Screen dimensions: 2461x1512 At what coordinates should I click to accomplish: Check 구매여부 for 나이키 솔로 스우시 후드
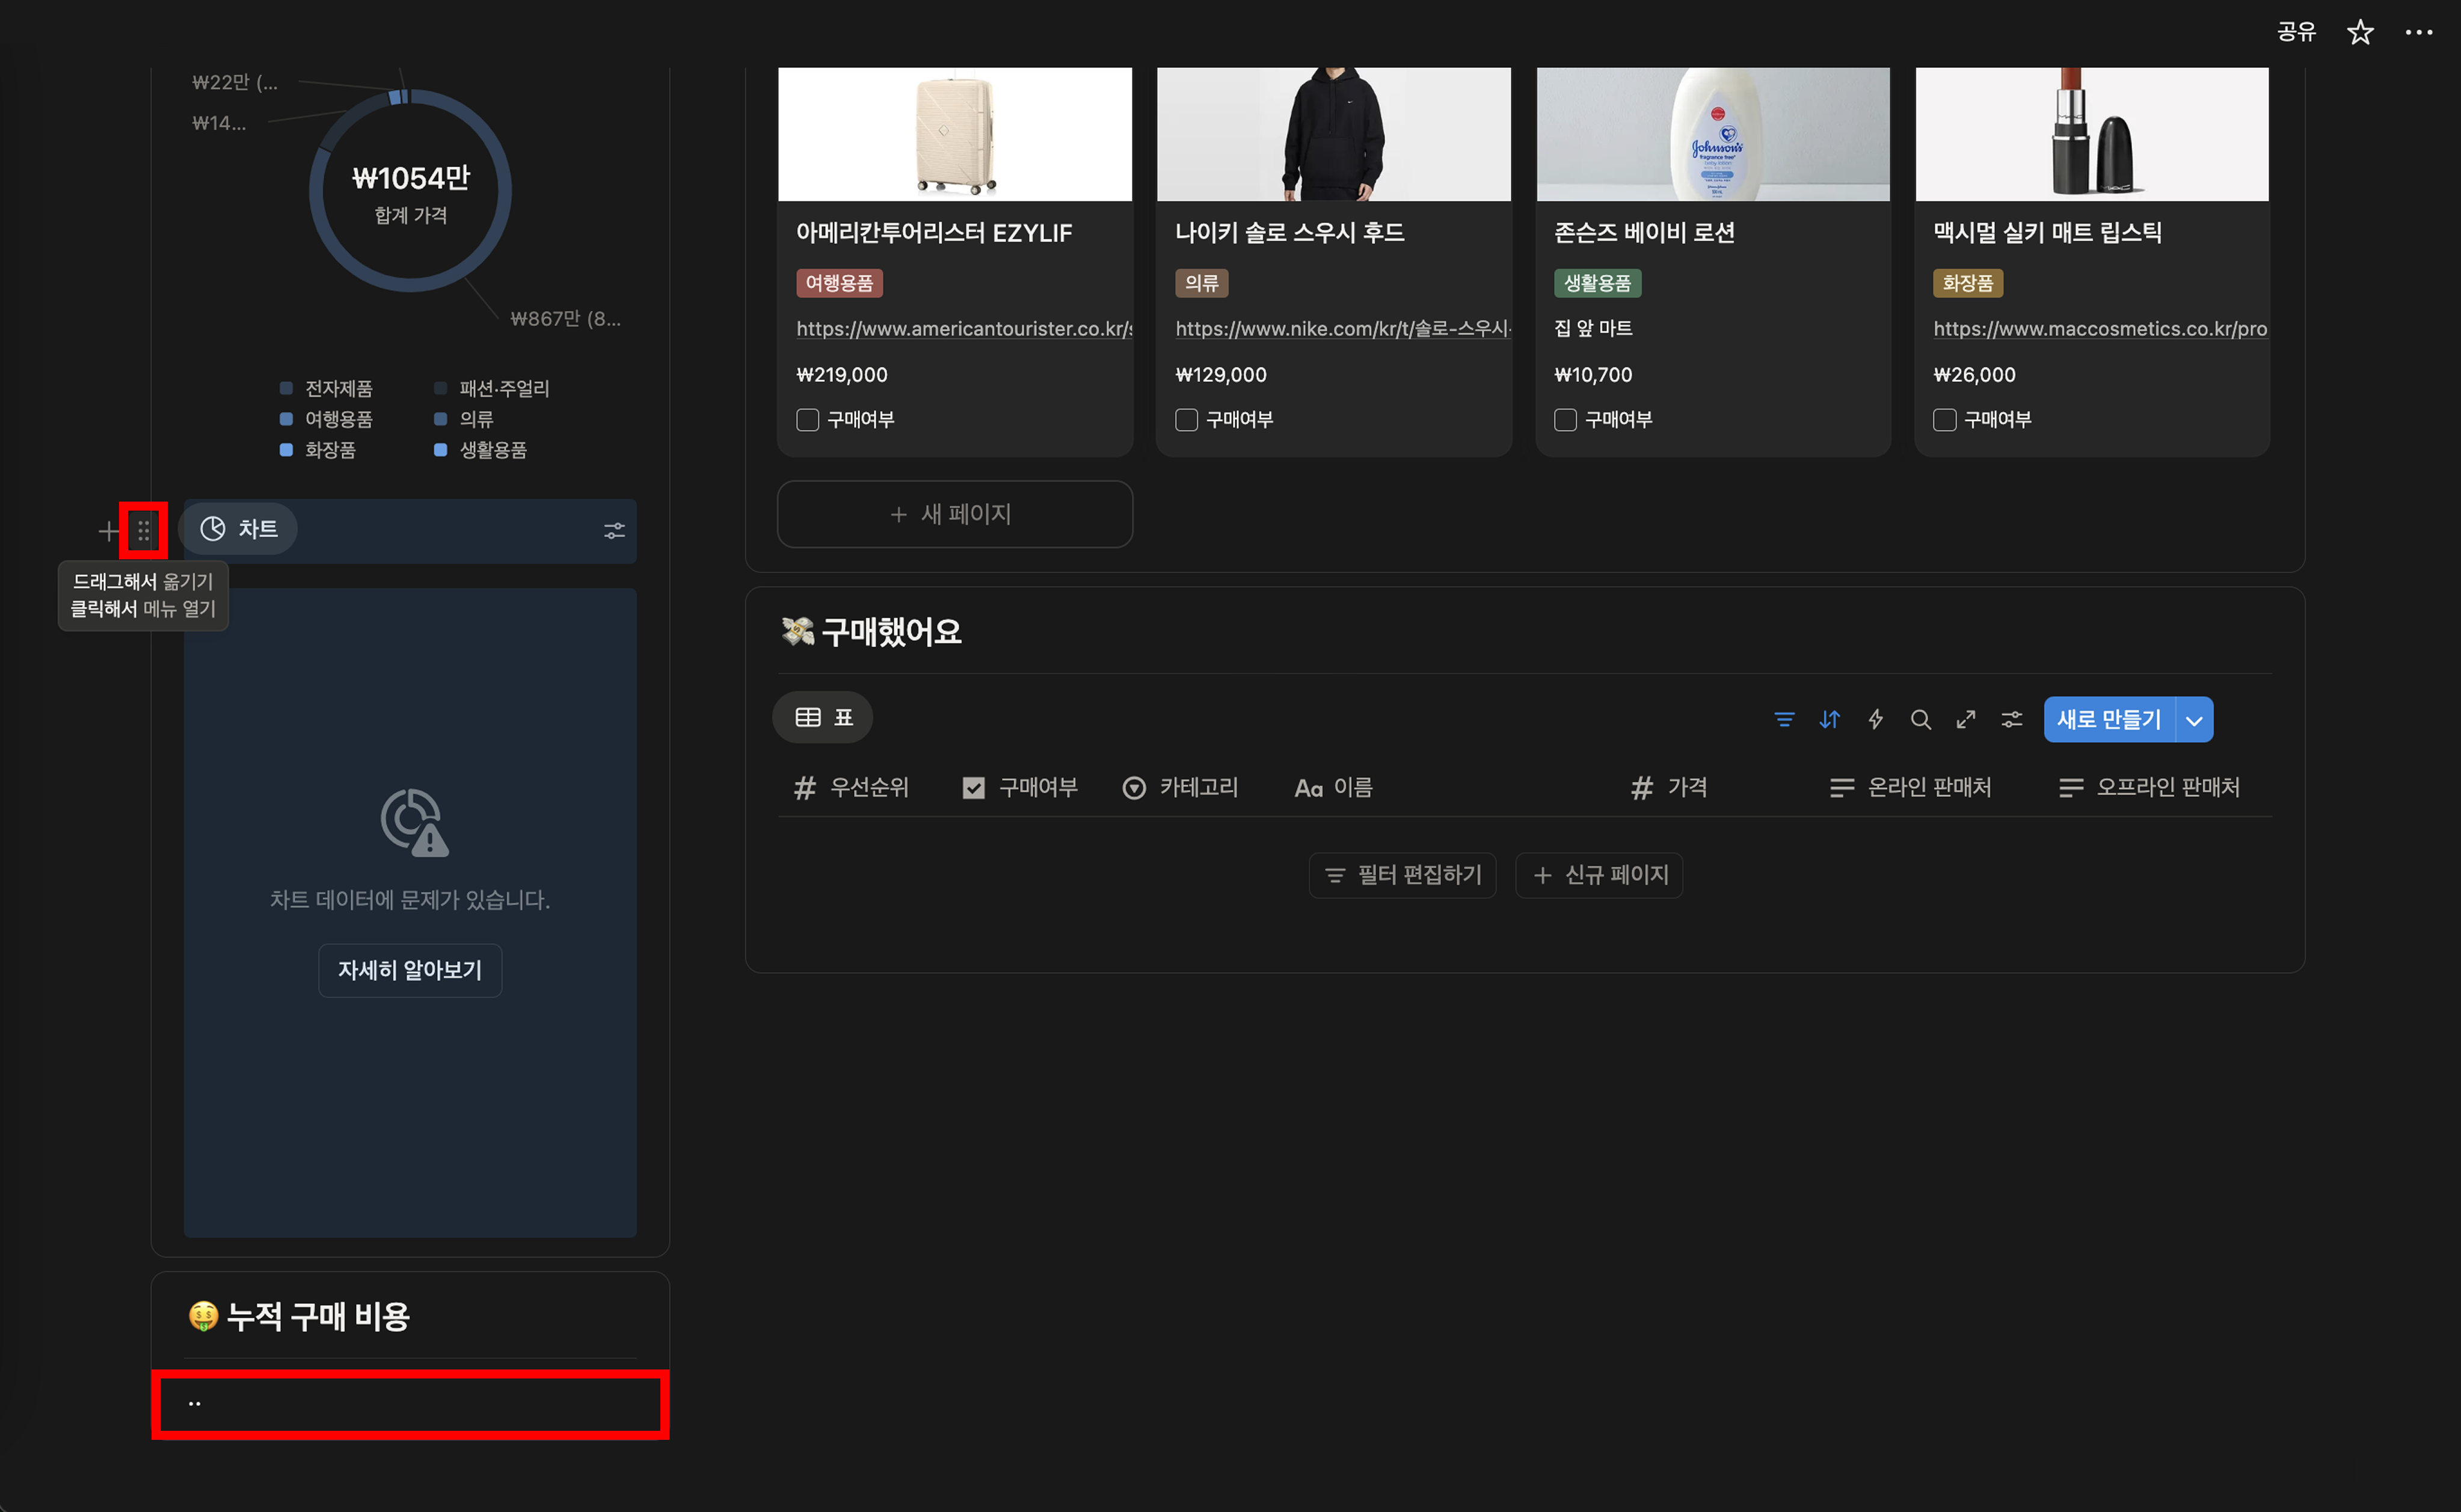coord(1186,420)
